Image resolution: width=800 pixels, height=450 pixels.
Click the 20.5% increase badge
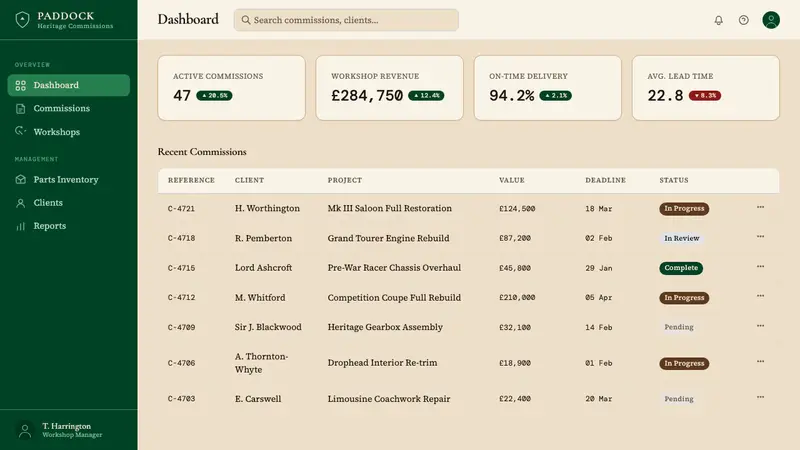pyautogui.click(x=214, y=95)
